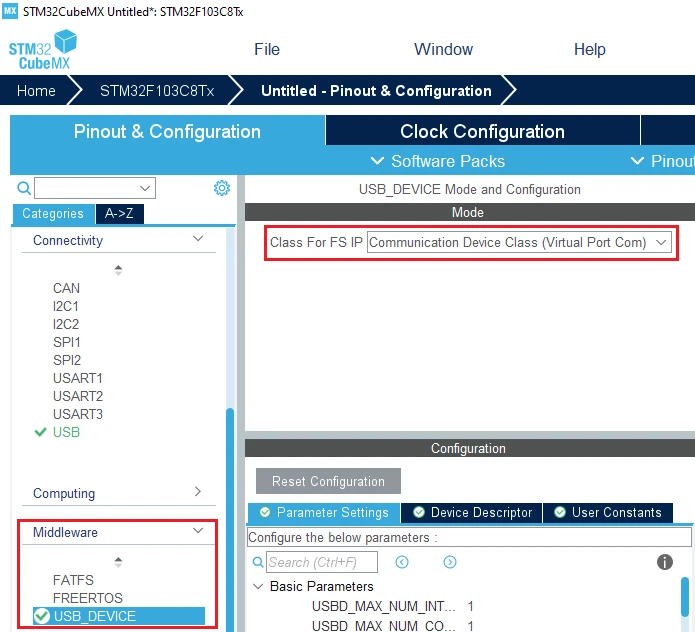Open the category search combo box
695x632 pixels.
pos(95,188)
